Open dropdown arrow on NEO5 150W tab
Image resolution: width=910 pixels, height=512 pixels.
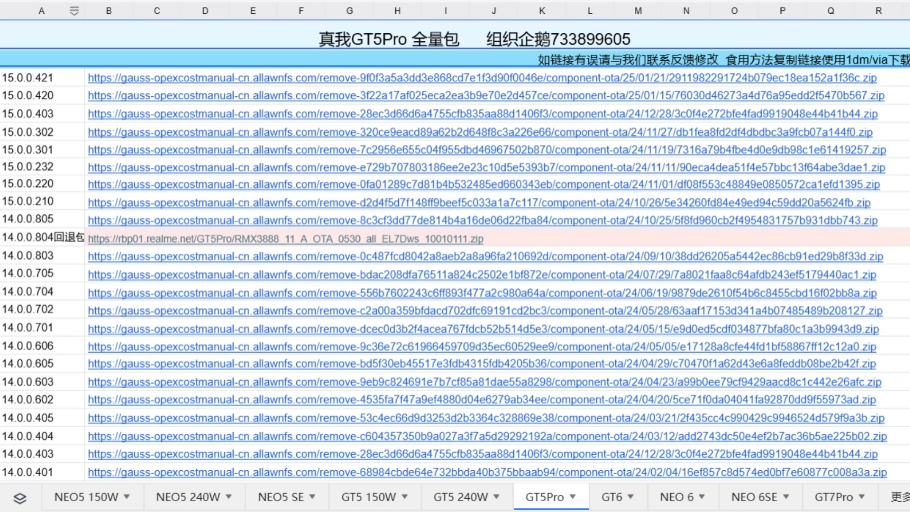pos(127,497)
